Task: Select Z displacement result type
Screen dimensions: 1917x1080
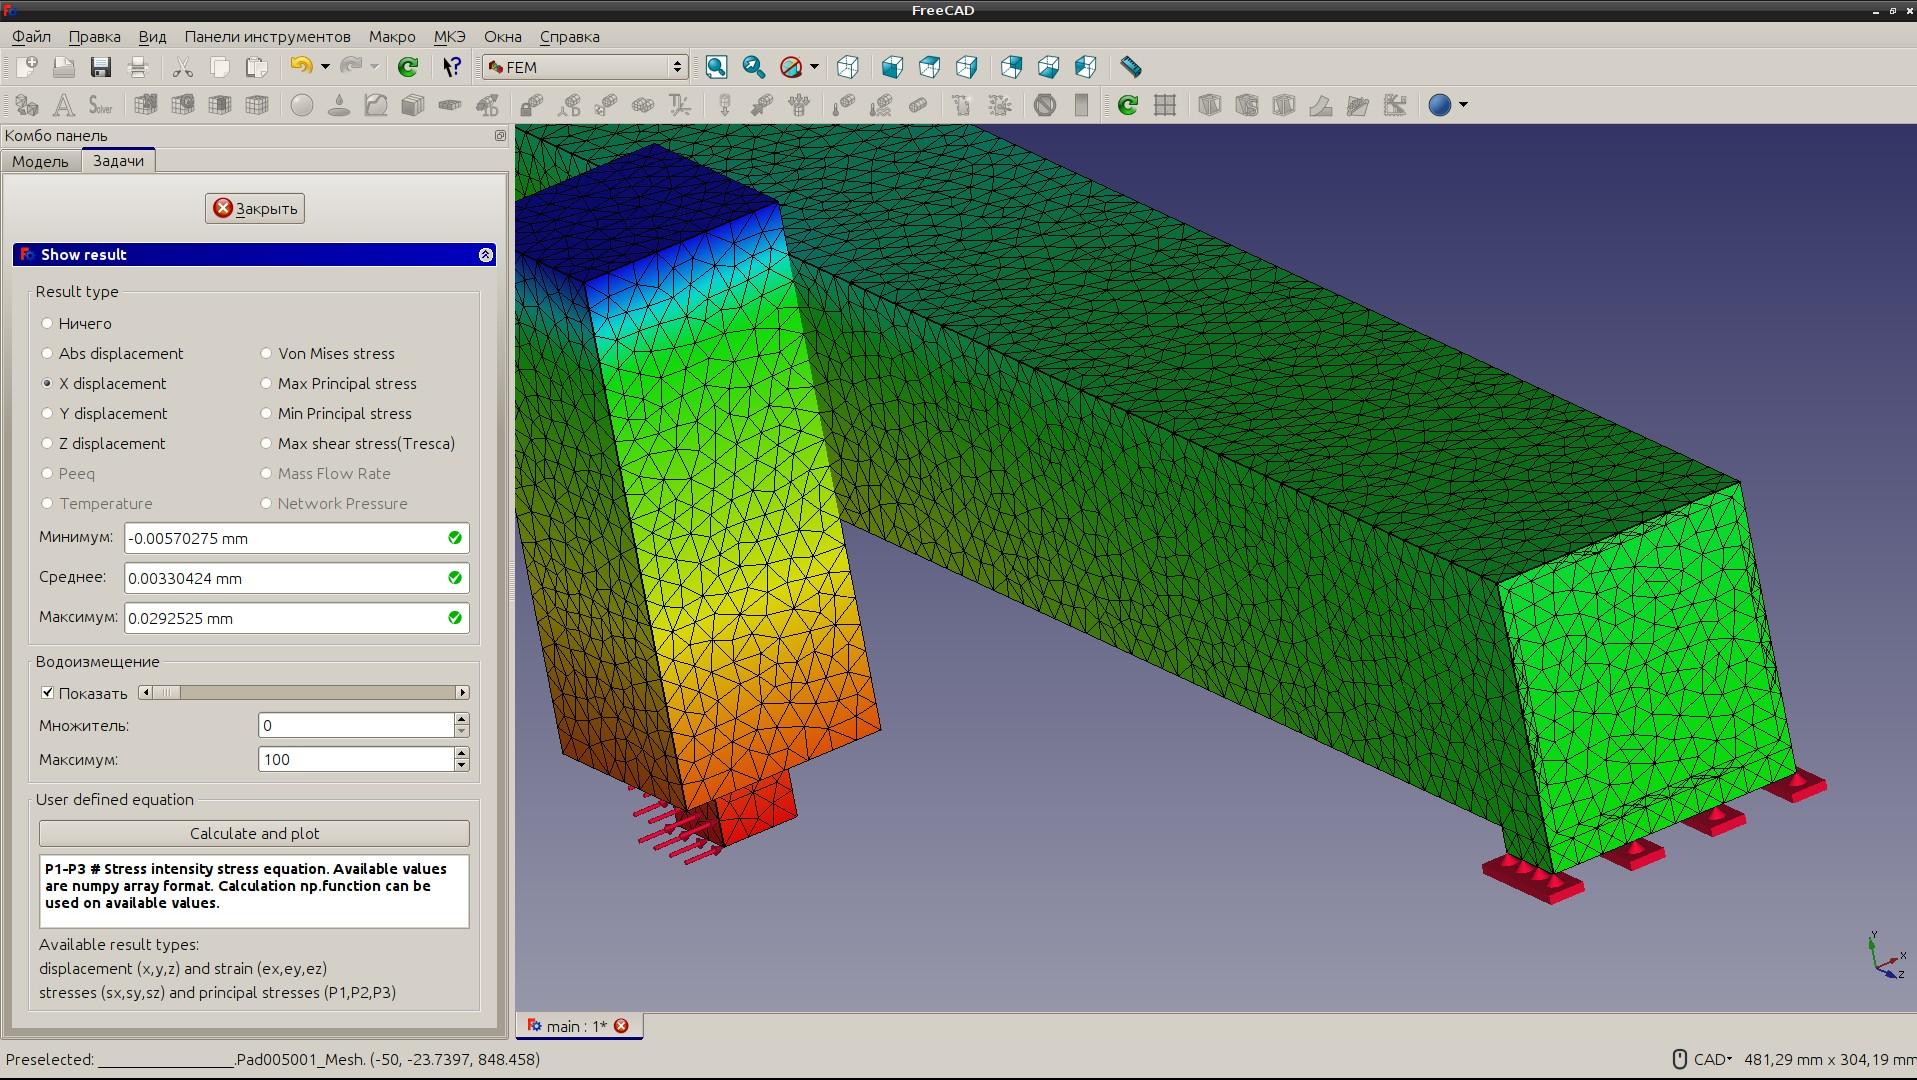Action: pos(103,443)
